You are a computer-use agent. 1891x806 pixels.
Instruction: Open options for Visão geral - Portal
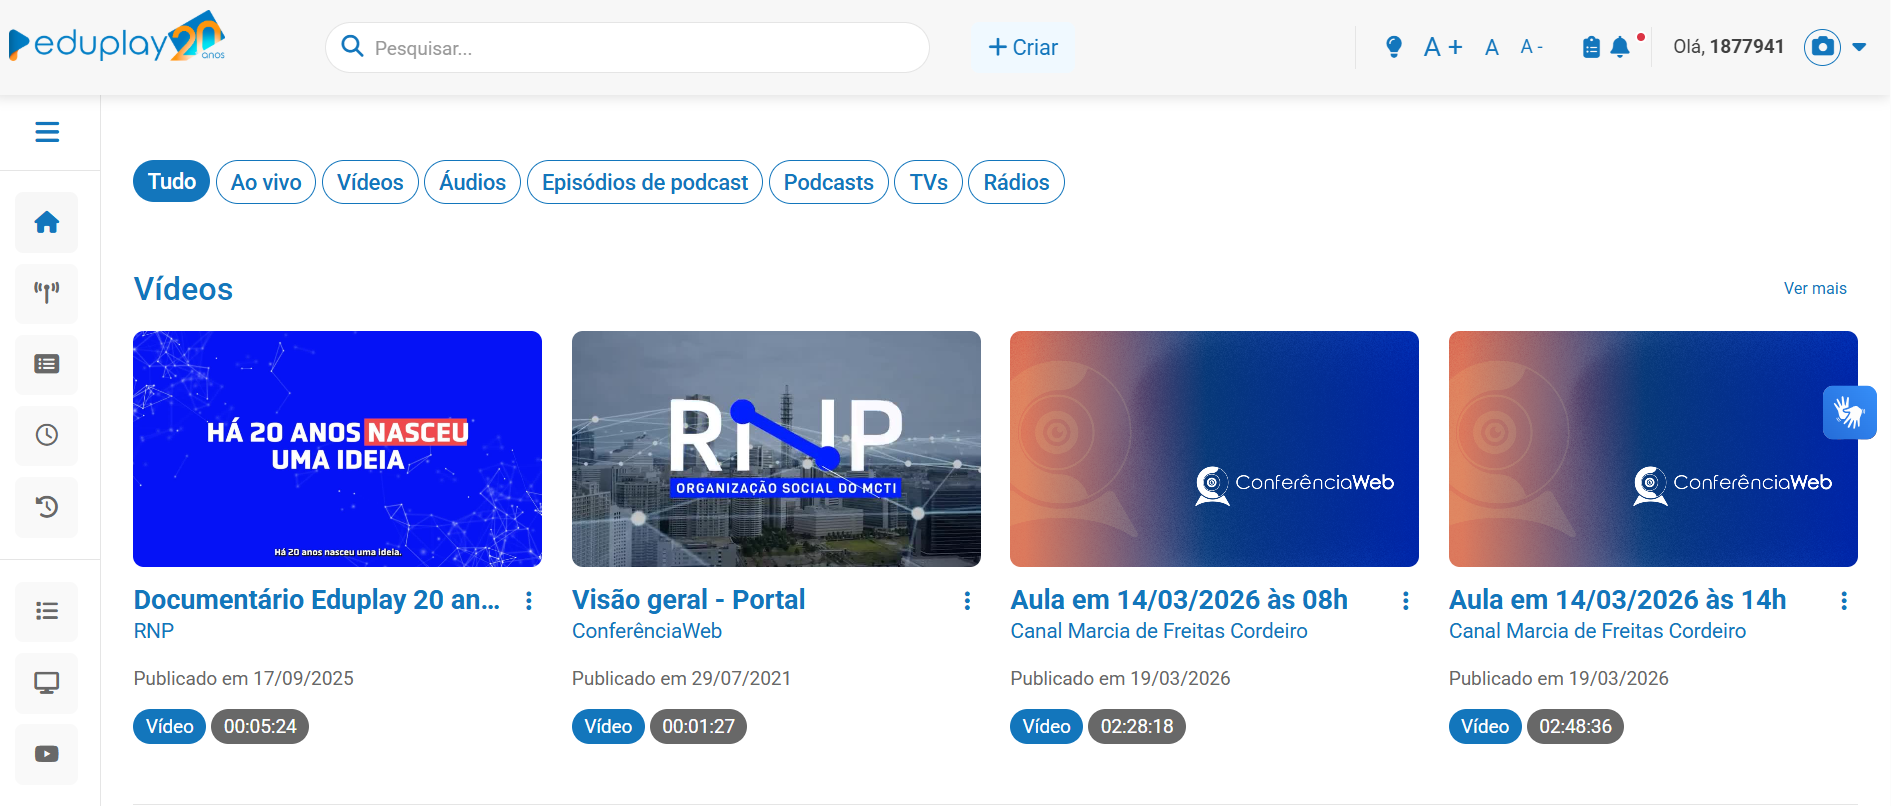(967, 600)
